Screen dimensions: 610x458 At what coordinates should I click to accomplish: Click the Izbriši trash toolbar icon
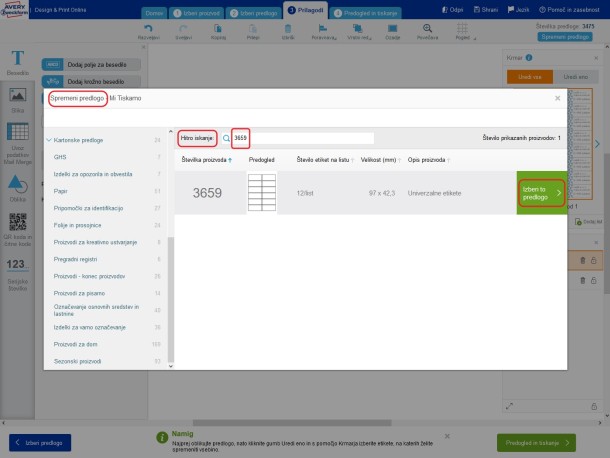coord(288,28)
